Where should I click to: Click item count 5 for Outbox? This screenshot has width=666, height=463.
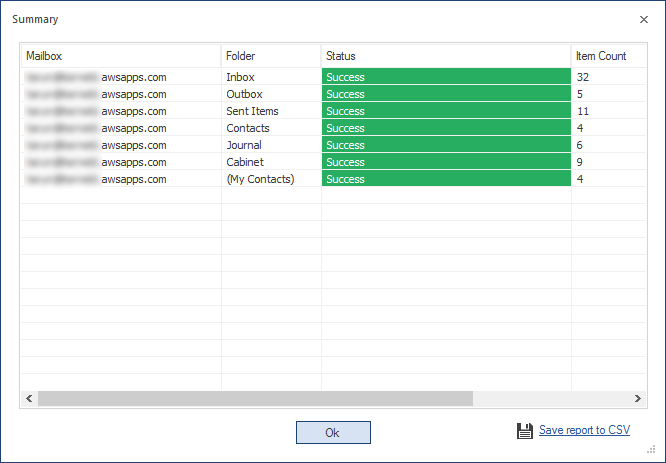[x=609, y=94]
